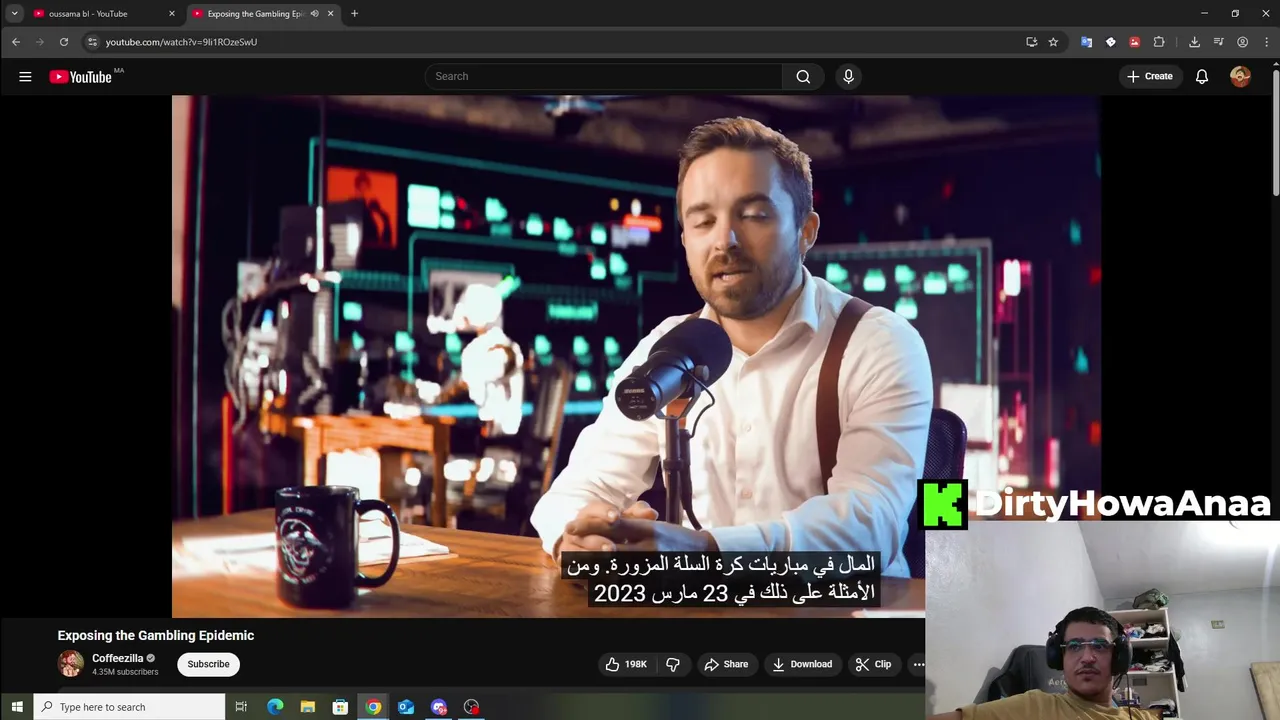This screenshot has height=720, width=1280.
Task: Close the oussama bl tab
Action: [171, 14]
